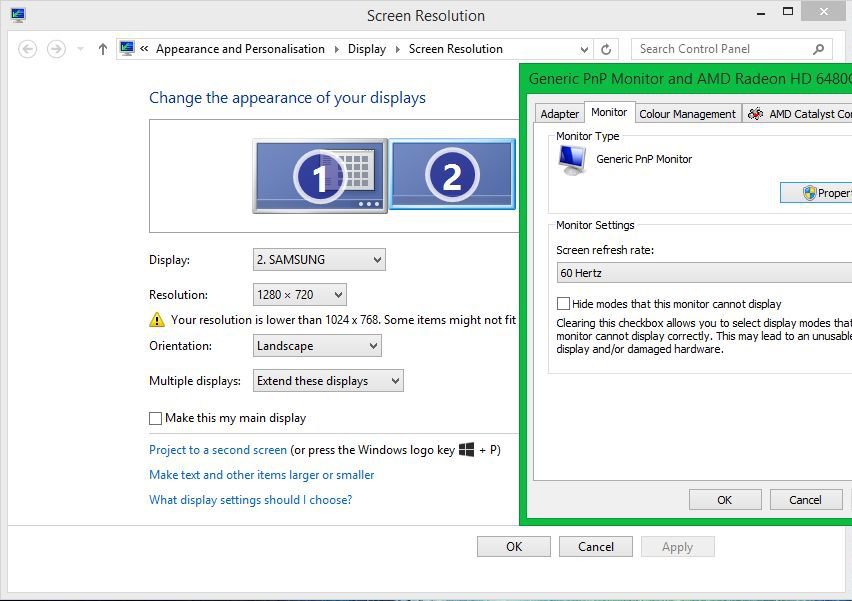Toggle Hide modes monitor cannot display
The image size is (852, 601).
(564, 304)
